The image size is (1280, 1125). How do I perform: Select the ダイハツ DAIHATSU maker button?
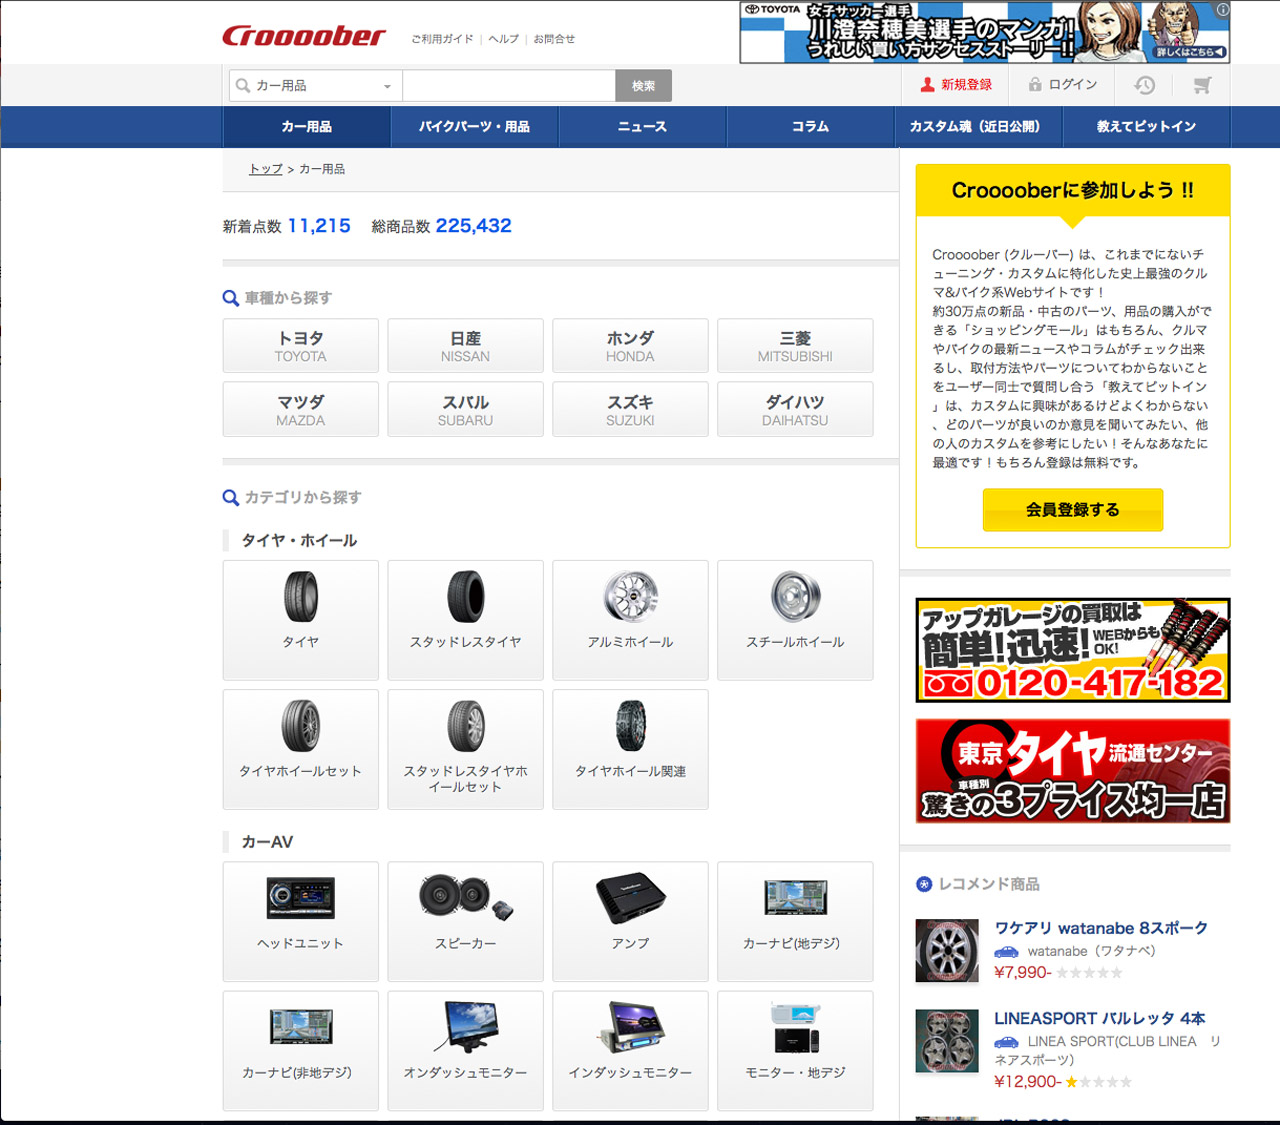796,410
